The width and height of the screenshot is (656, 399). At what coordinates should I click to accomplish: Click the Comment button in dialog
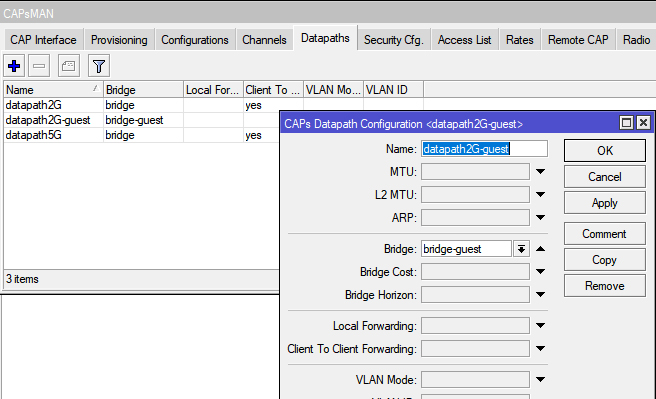pyautogui.click(x=605, y=234)
